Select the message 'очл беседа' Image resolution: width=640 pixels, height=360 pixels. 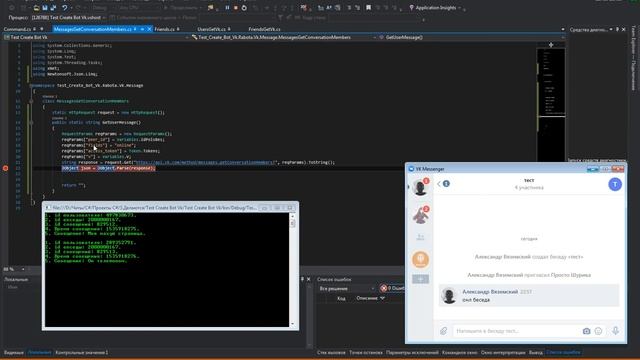pos(476,300)
